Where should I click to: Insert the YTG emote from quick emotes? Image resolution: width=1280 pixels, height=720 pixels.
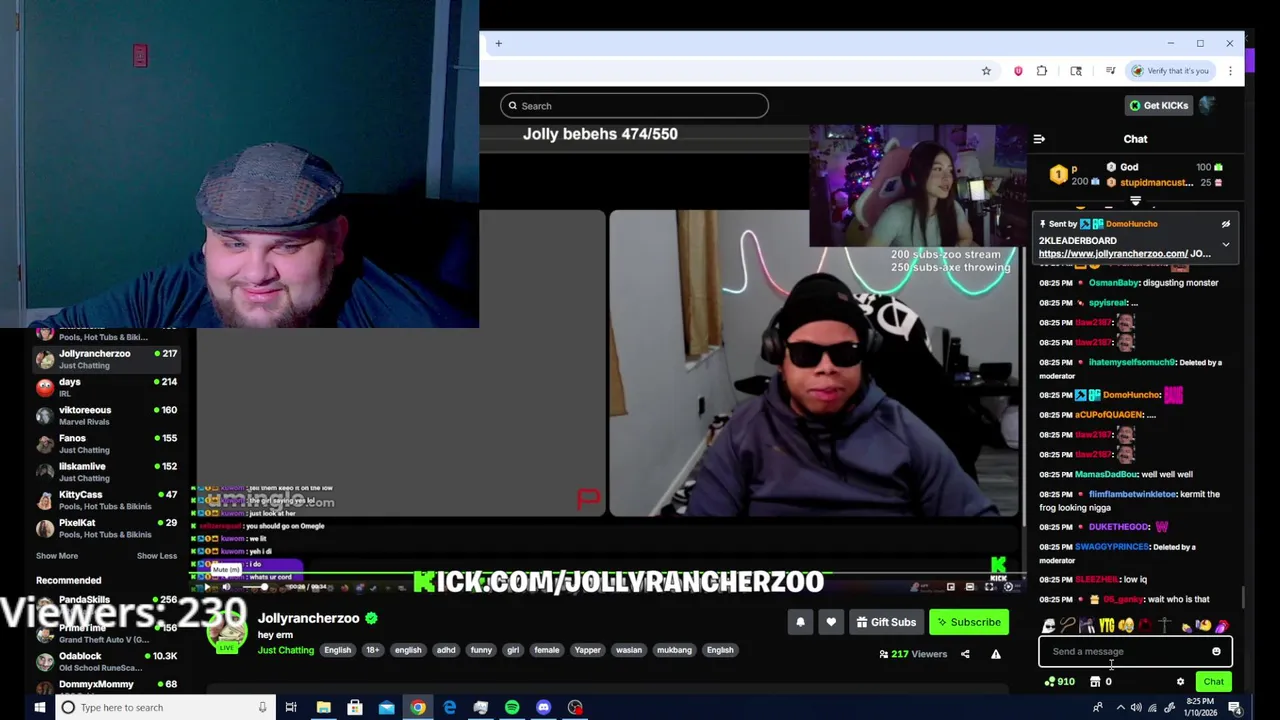point(1106,626)
